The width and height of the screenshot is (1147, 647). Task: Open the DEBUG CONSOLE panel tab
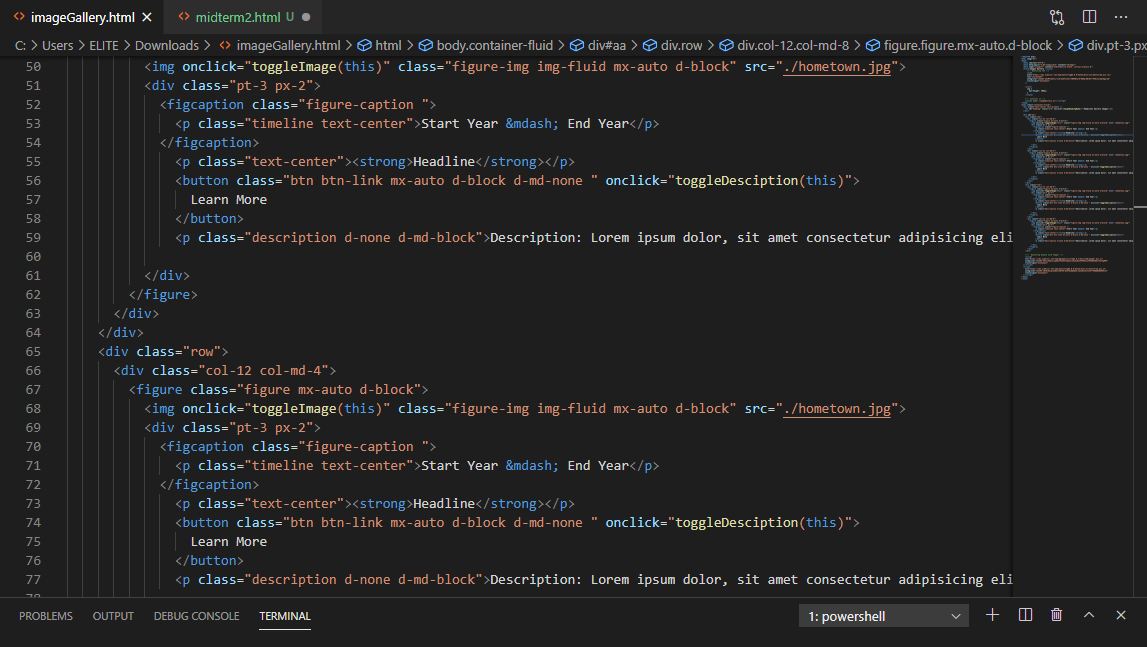(196, 616)
